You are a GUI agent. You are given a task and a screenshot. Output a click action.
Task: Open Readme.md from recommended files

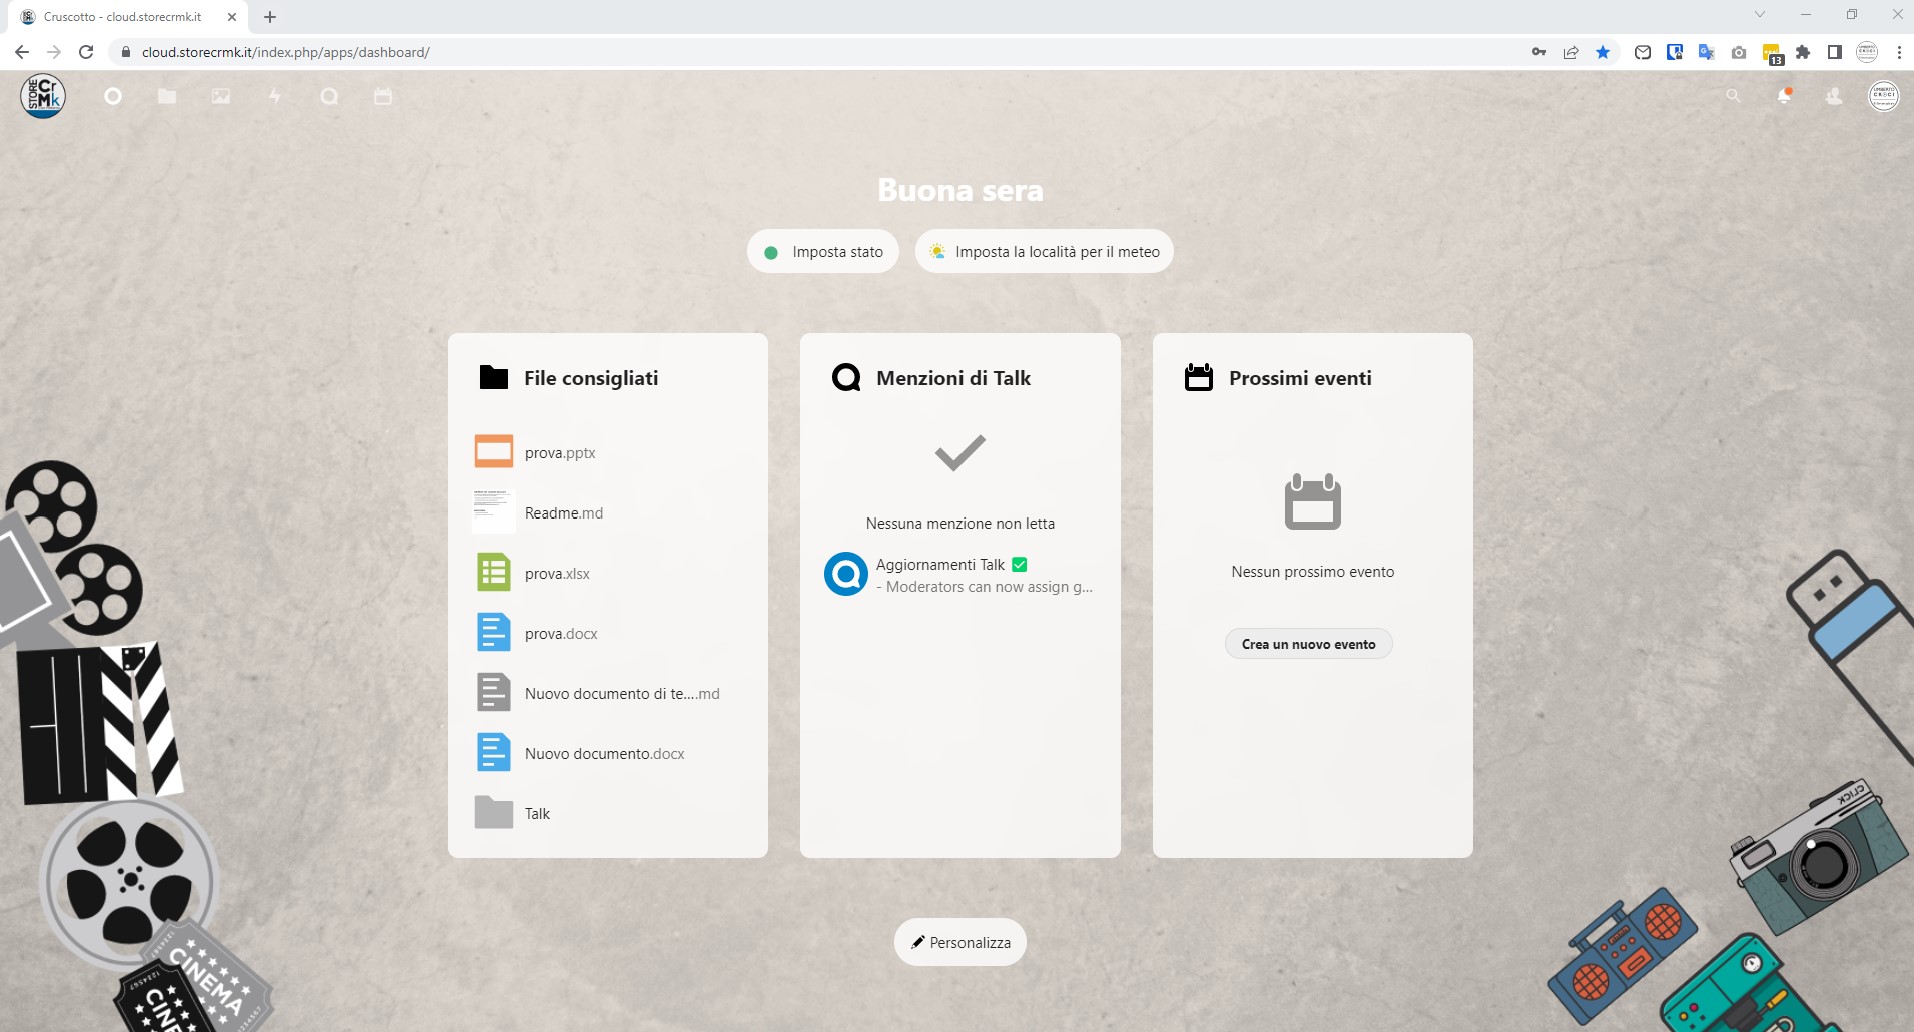point(563,513)
